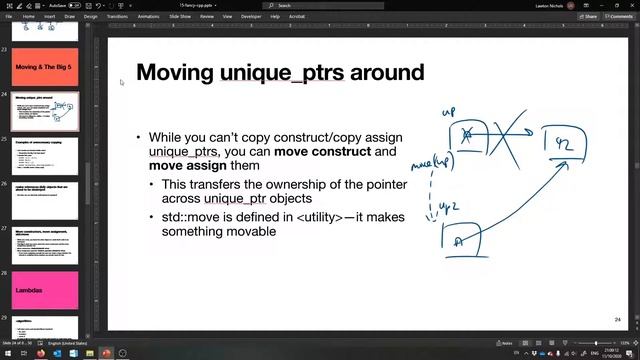
Task: Open File Explorer from the taskbar
Action: click(x=90, y=353)
